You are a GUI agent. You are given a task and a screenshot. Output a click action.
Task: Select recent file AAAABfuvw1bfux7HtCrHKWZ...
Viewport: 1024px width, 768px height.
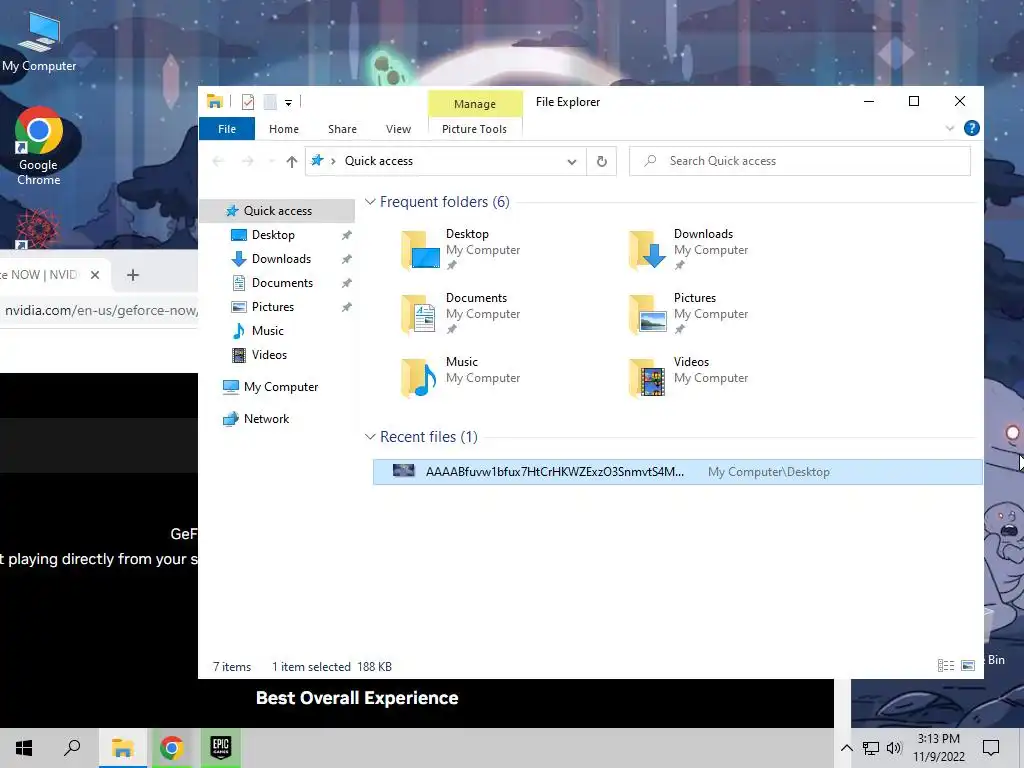point(677,472)
